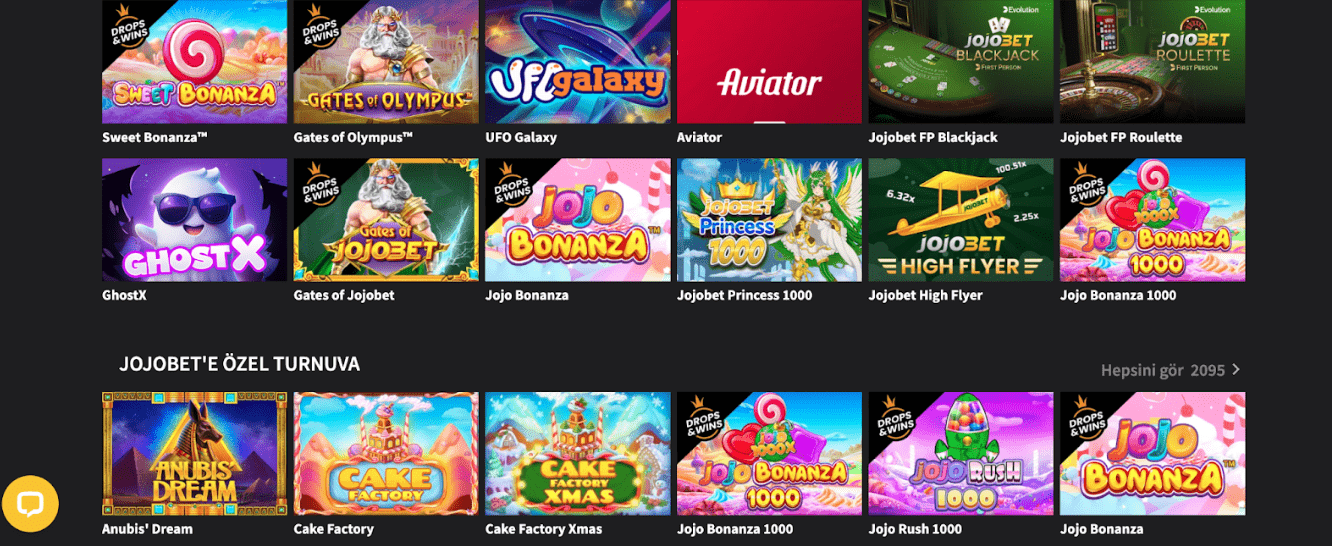
Task: Launch the GhostX game tile
Action: (194, 220)
